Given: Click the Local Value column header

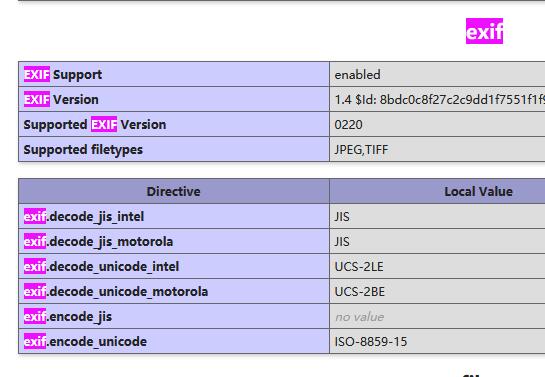Looking at the screenshot, I should pyautogui.click(x=478, y=191).
